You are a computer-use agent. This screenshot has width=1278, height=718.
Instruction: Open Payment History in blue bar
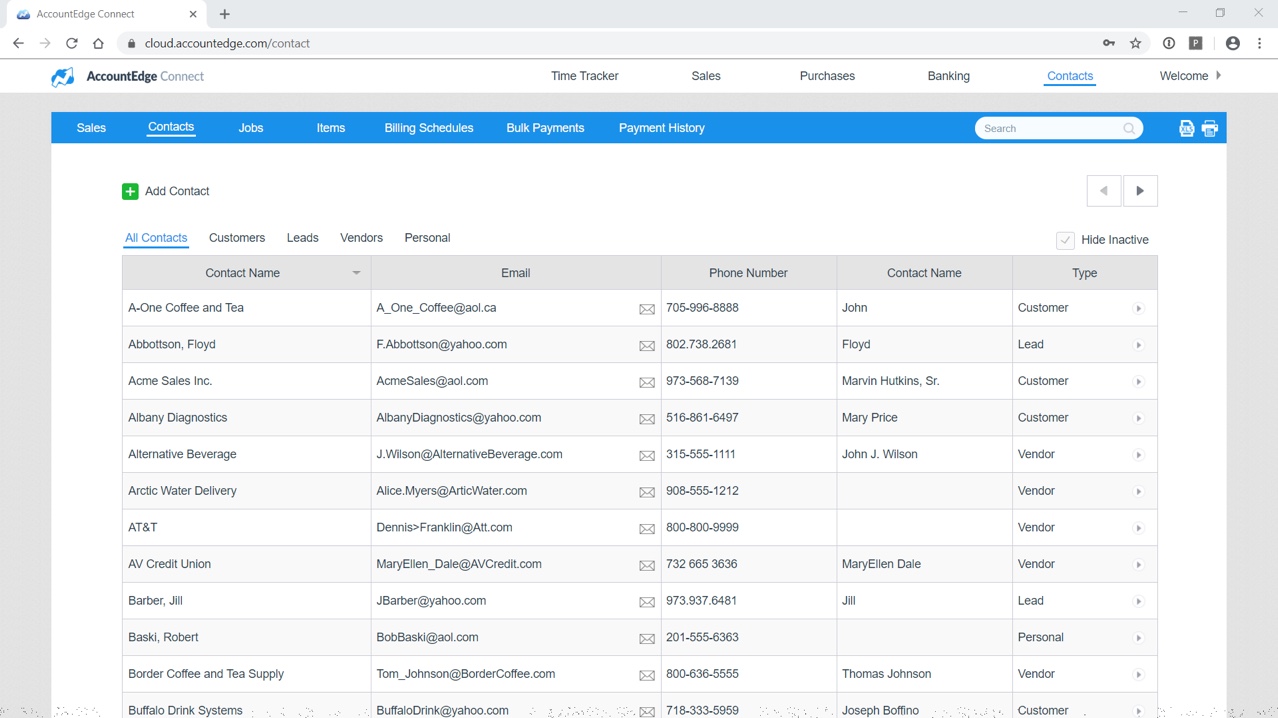click(x=662, y=128)
